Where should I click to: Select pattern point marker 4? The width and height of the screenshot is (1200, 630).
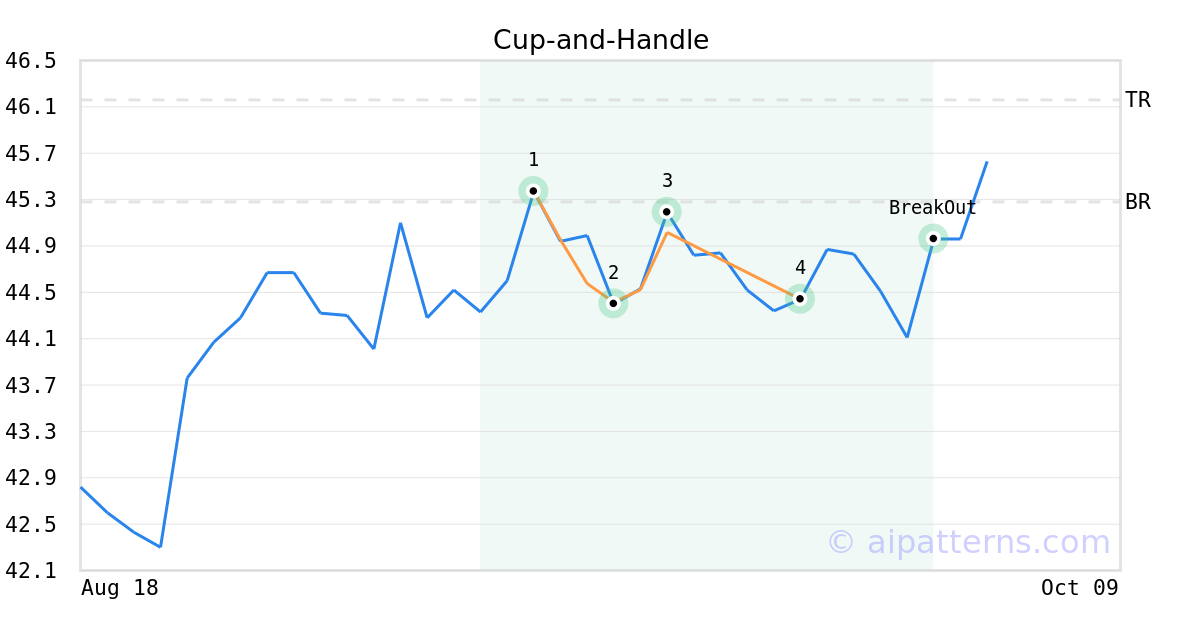pos(800,298)
